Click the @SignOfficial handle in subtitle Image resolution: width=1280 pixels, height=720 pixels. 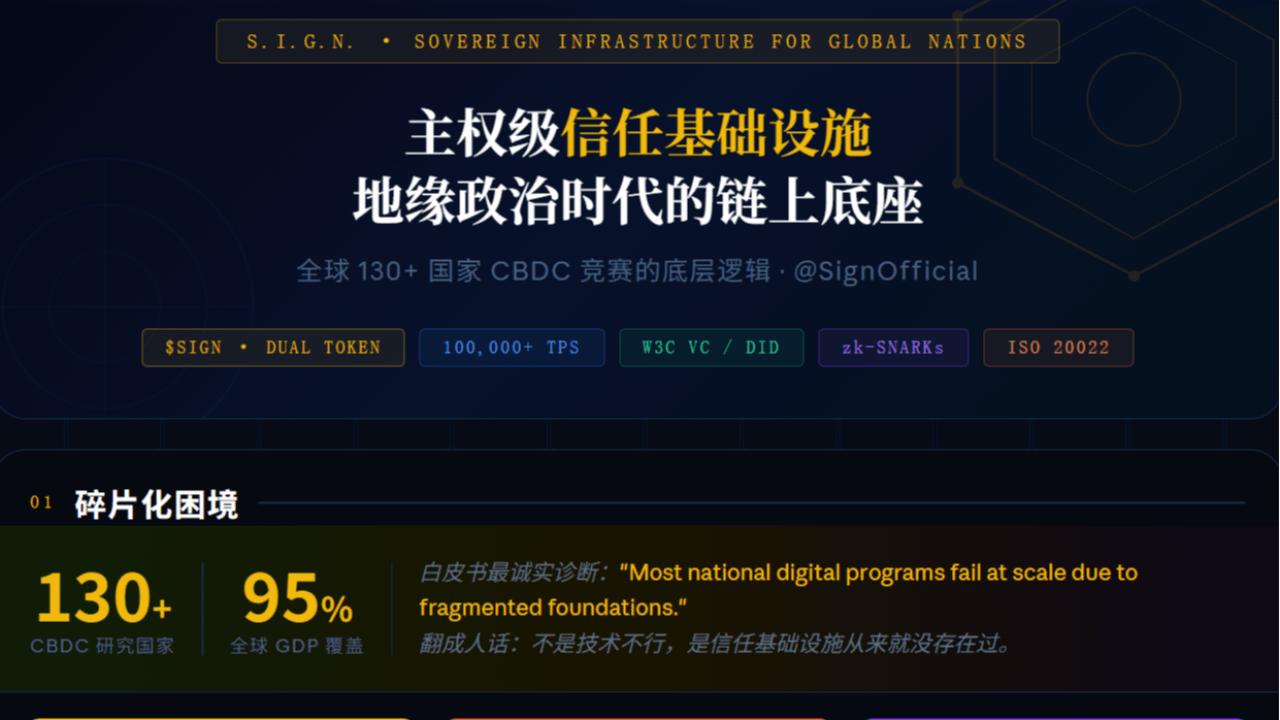pyautogui.click(x=886, y=271)
